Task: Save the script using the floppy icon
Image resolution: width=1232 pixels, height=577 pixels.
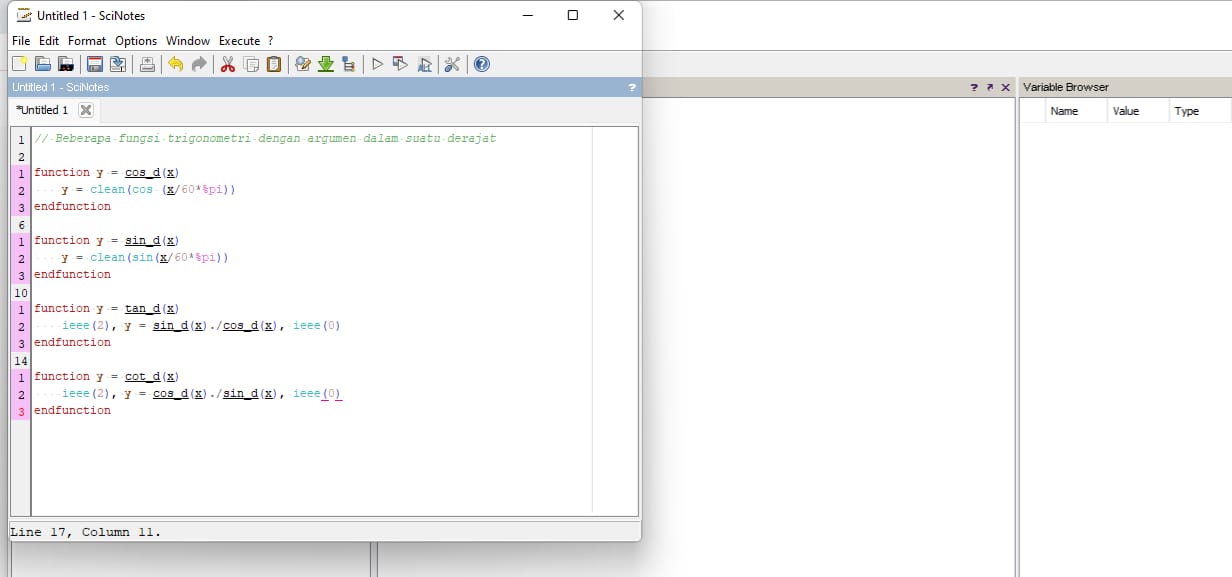Action: point(95,64)
